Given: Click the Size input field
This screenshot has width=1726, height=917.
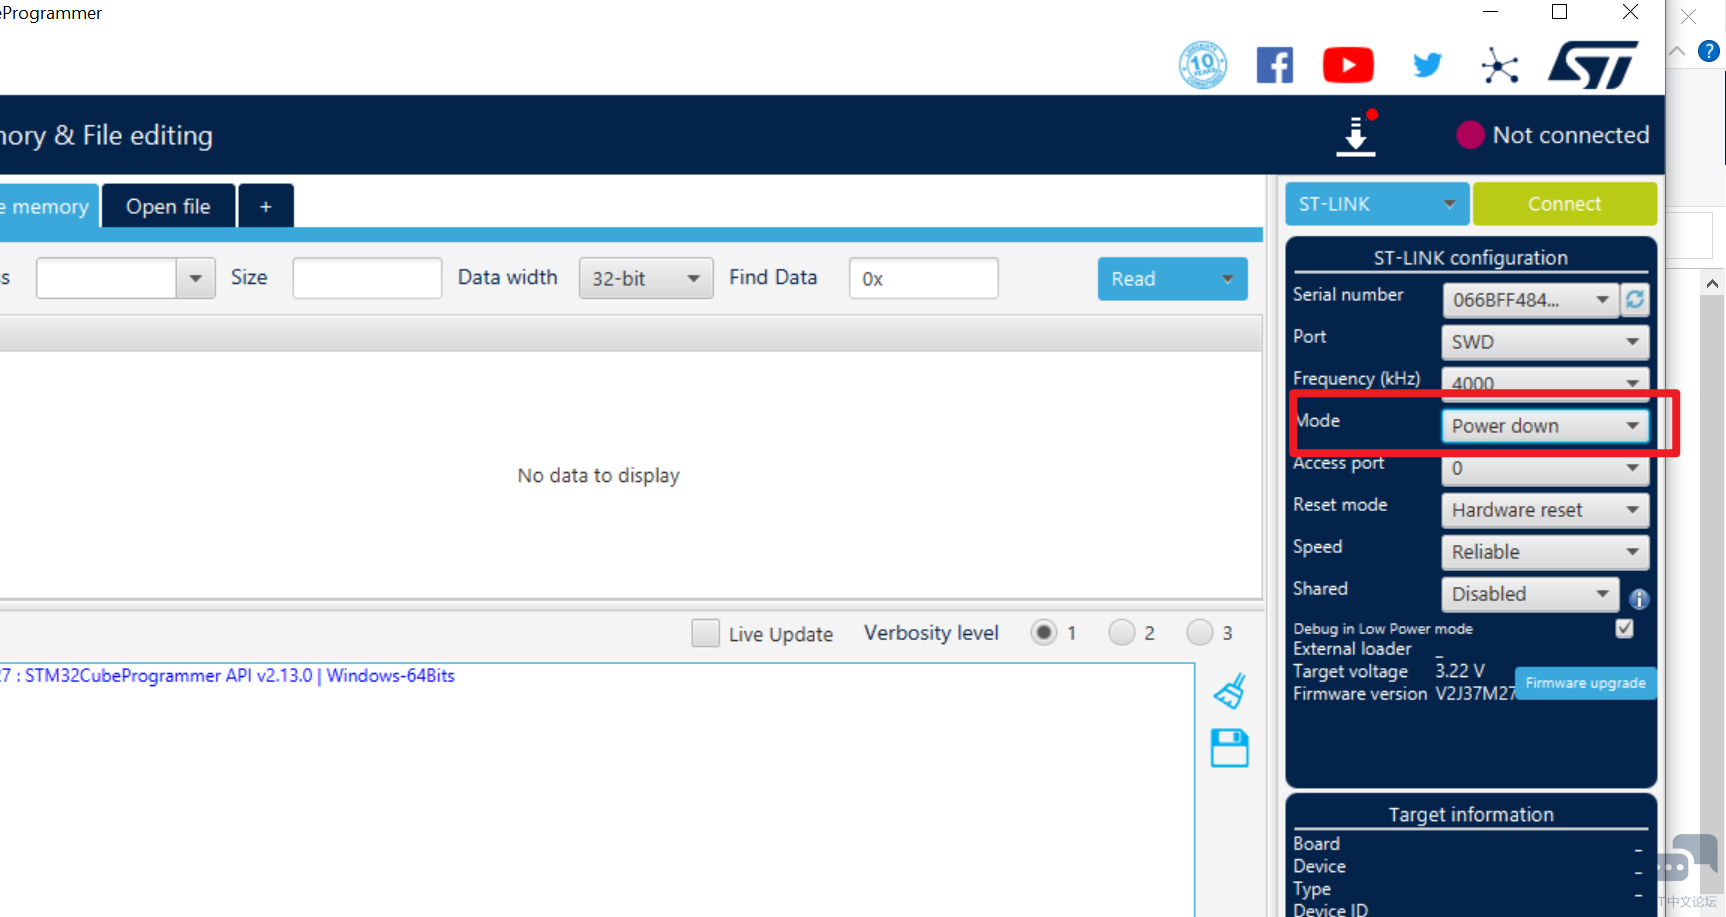Looking at the screenshot, I should (367, 278).
